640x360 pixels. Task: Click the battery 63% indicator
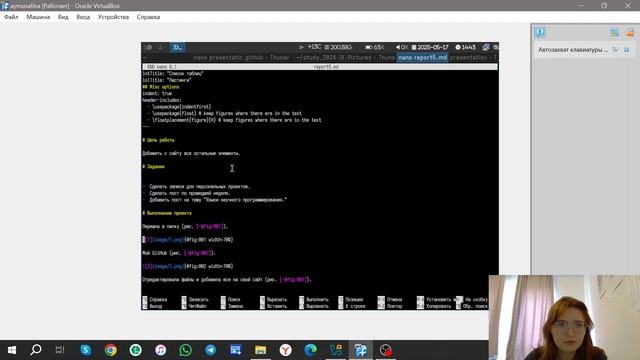pyautogui.click(x=375, y=47)
